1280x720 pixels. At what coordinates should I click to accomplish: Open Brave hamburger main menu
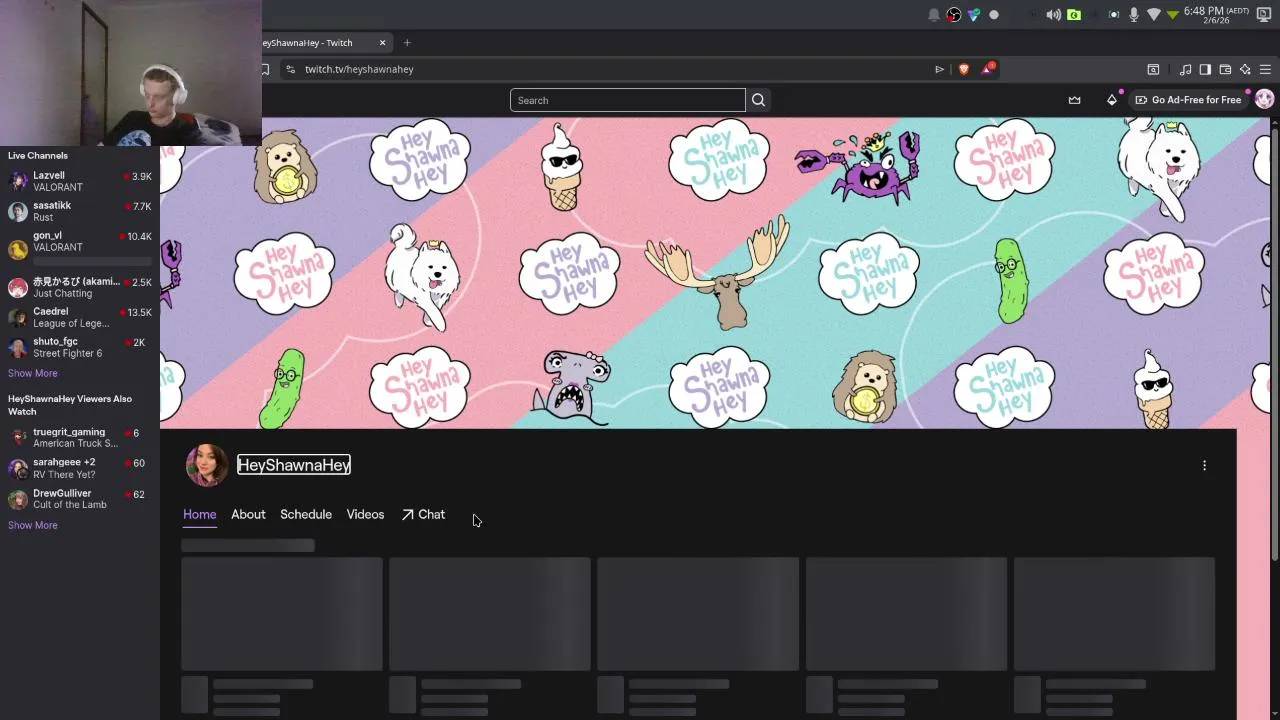point(1265,69)
